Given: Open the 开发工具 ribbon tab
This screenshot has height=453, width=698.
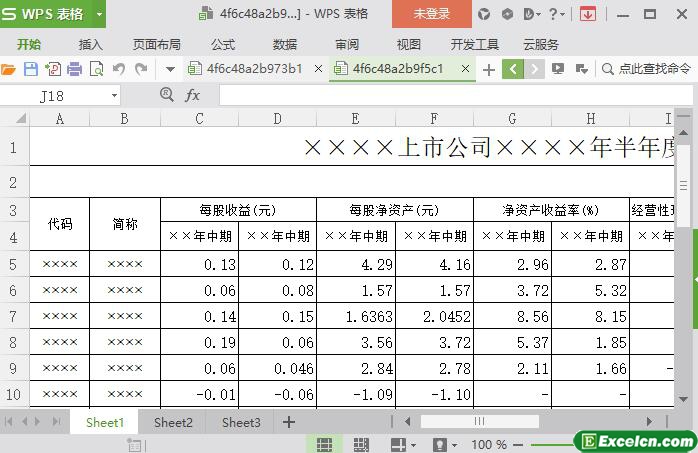Looking at the screenshot, I should tap(475, 44).
